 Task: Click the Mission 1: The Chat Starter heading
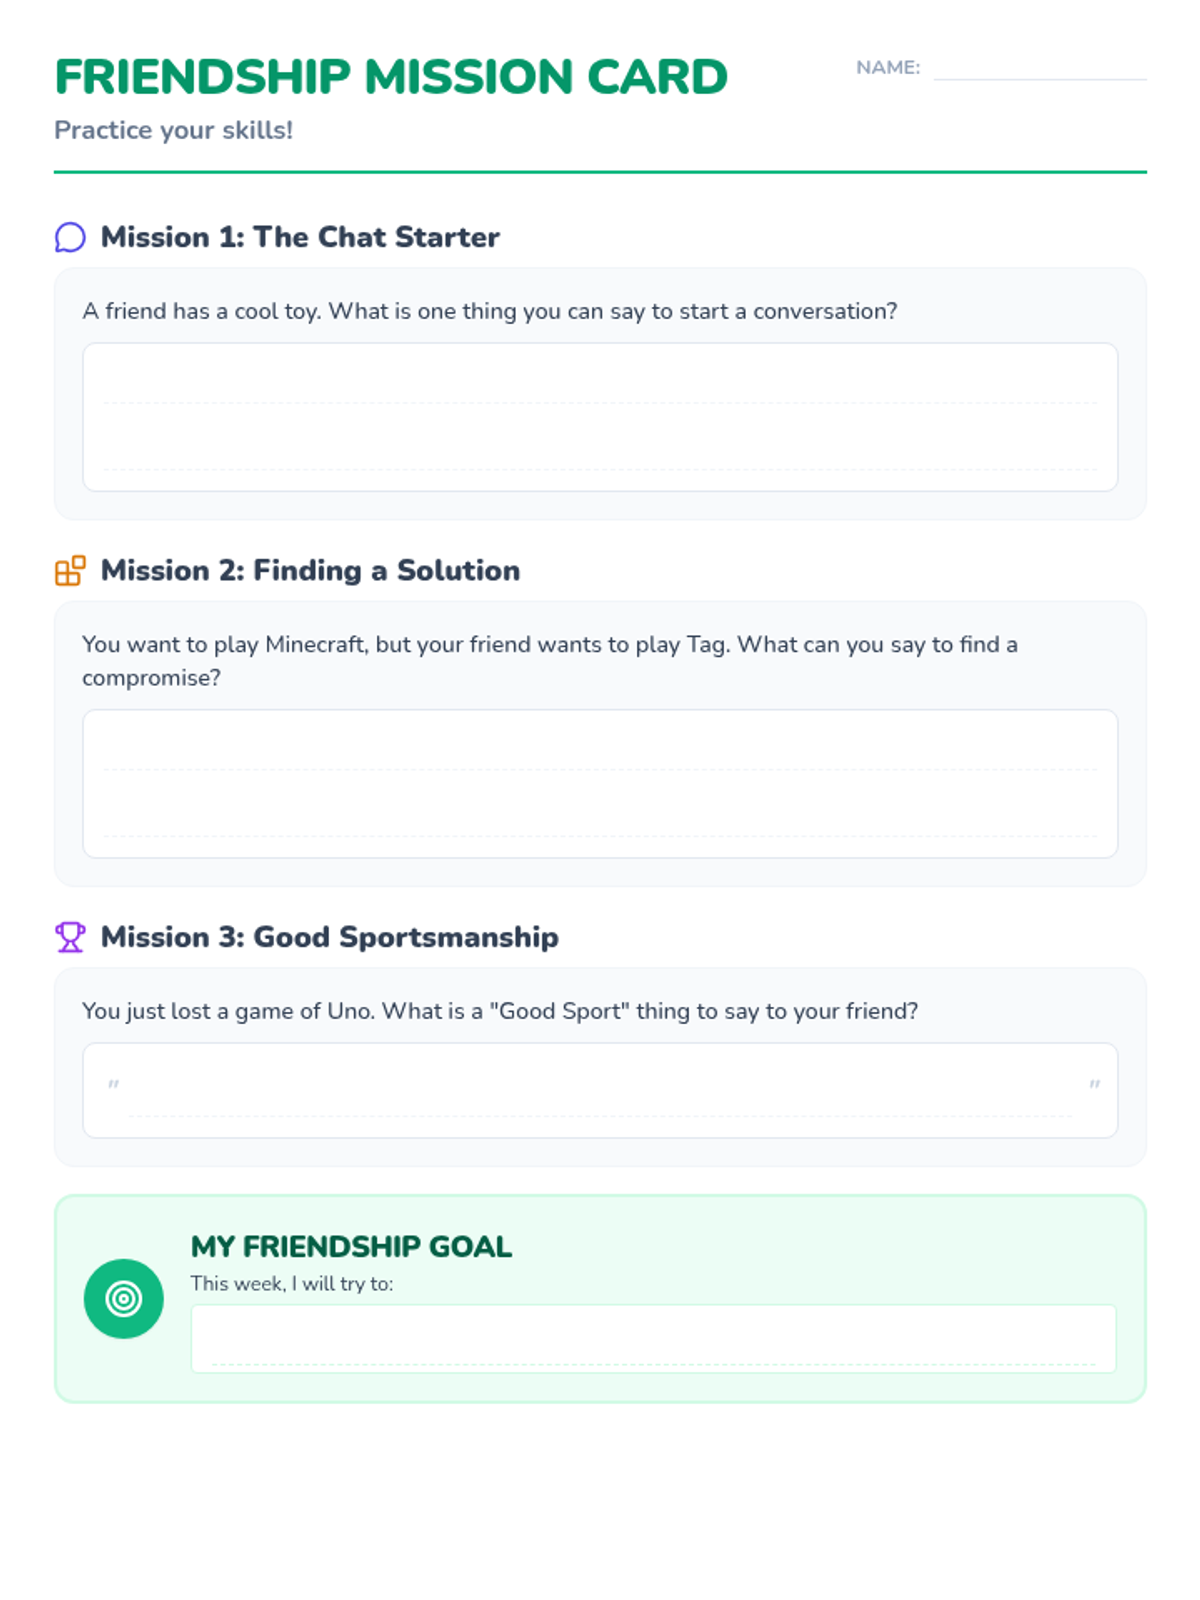point(300,237)
